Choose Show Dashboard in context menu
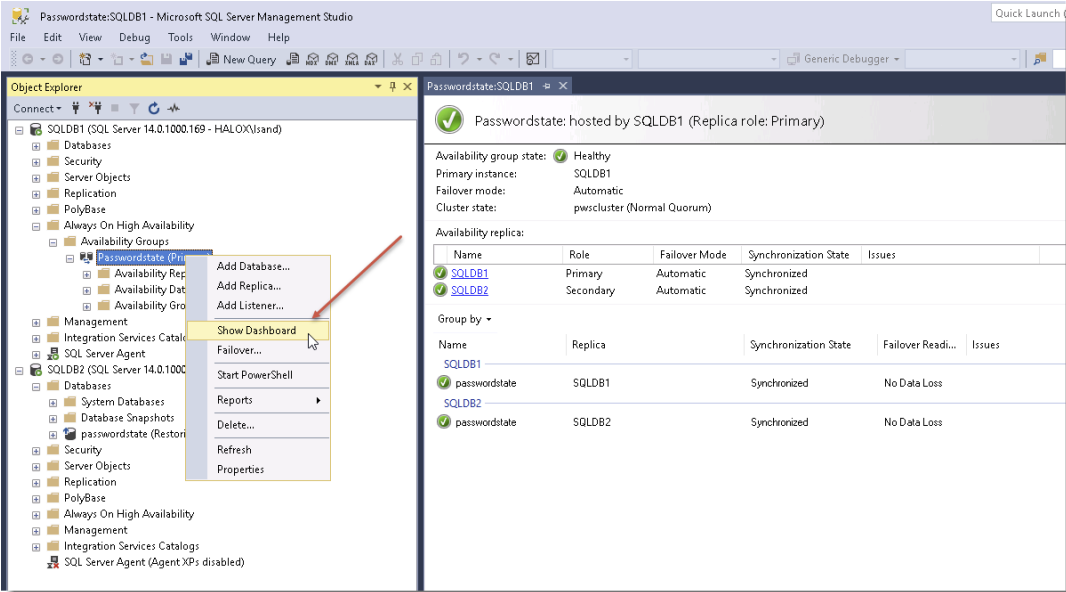1066x592 pixels. (258, 330)
